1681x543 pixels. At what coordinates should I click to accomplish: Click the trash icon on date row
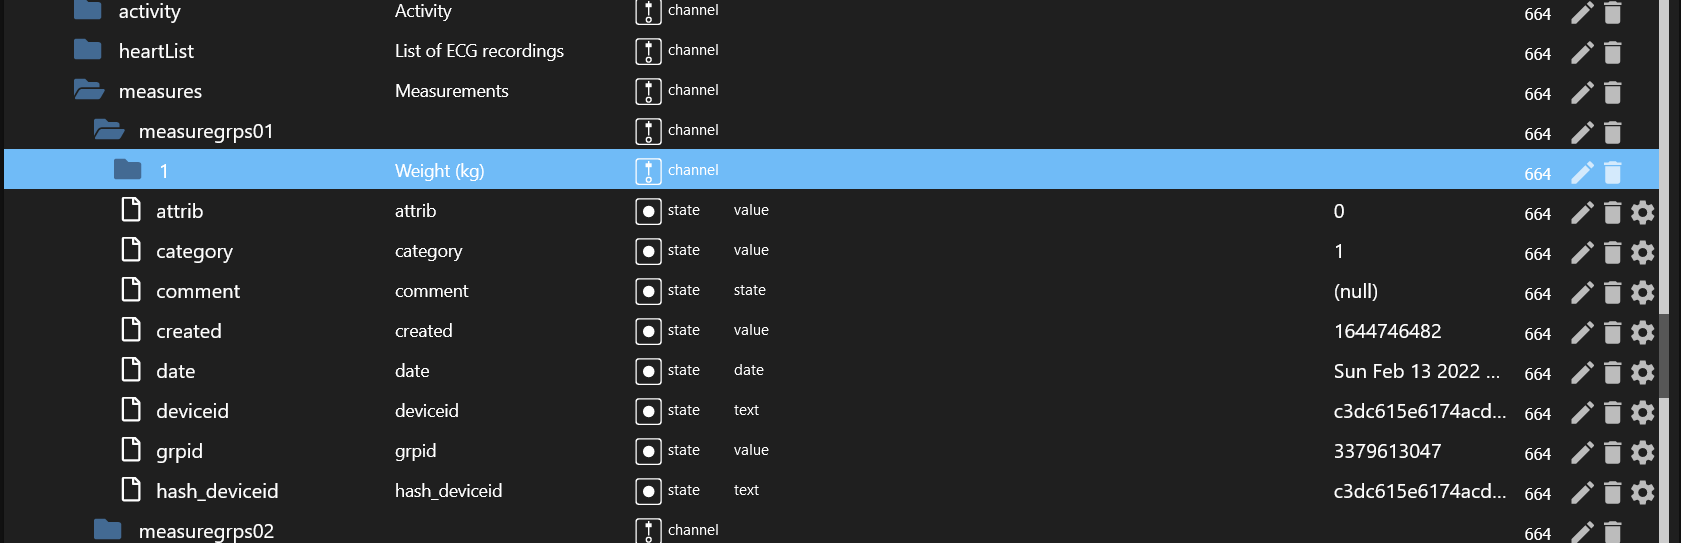click(1613, 372)
